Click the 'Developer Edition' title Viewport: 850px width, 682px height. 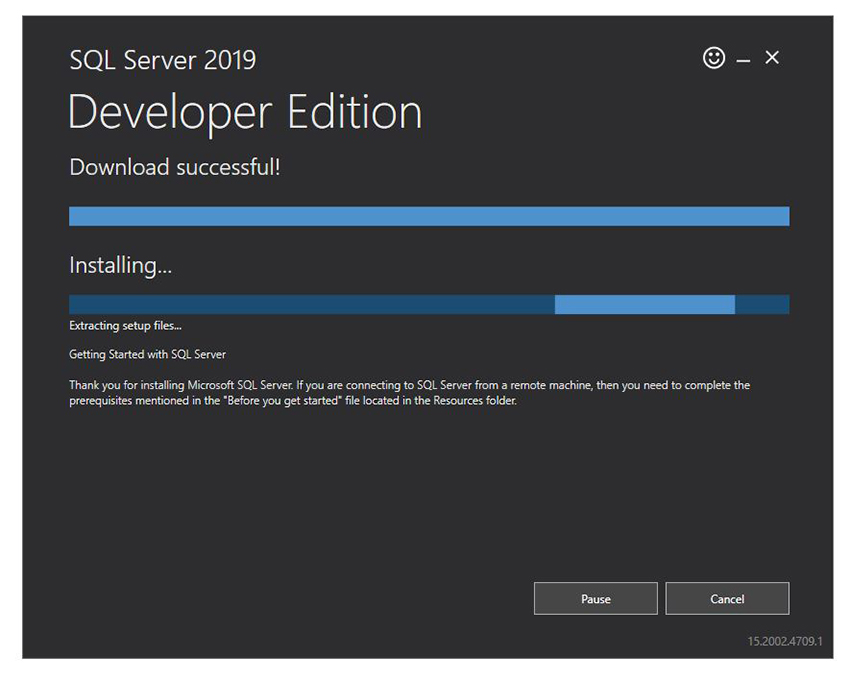click(x=245, y=112)
